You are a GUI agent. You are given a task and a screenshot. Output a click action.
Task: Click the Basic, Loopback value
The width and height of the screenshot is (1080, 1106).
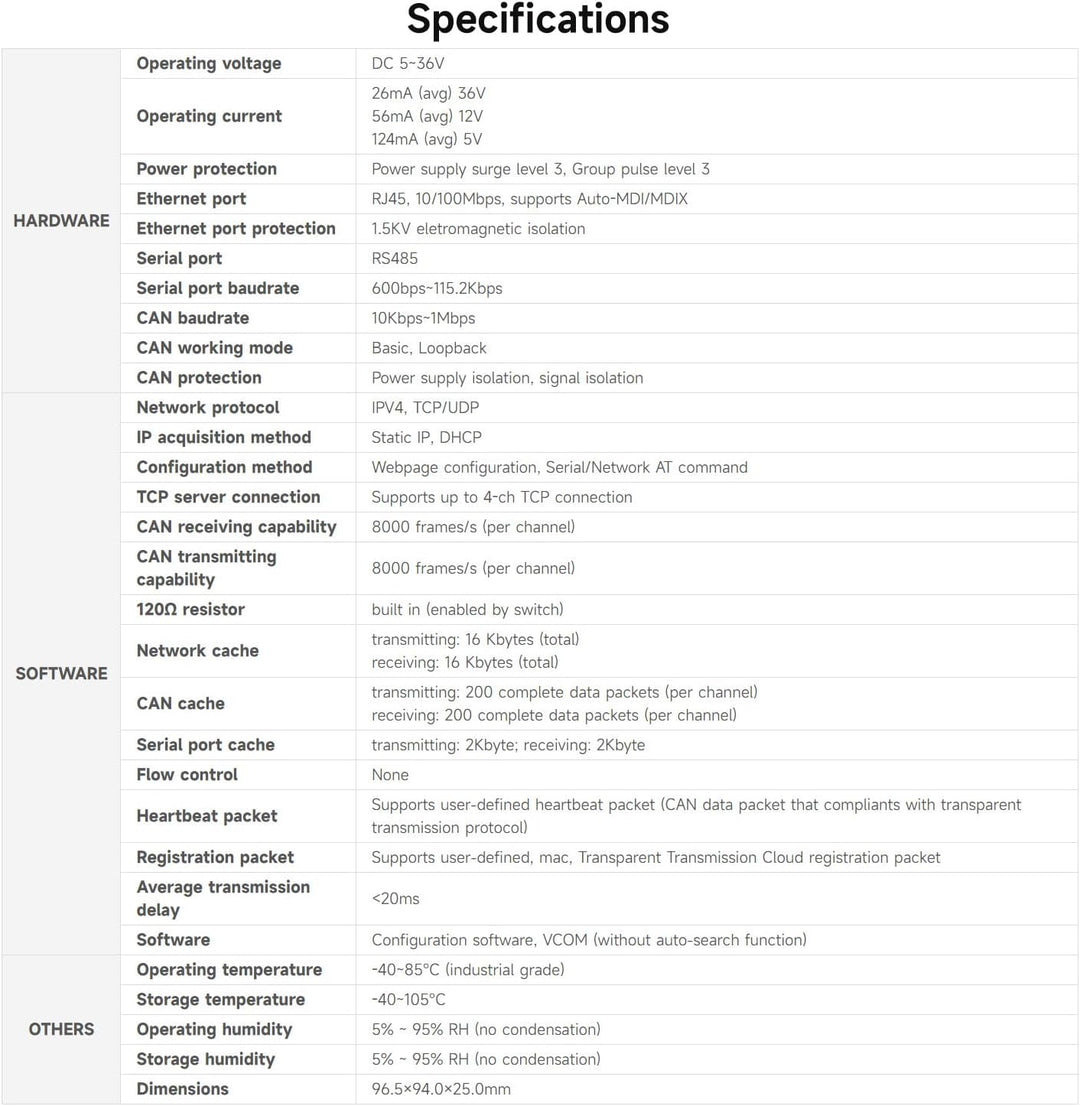pos(429,348)
